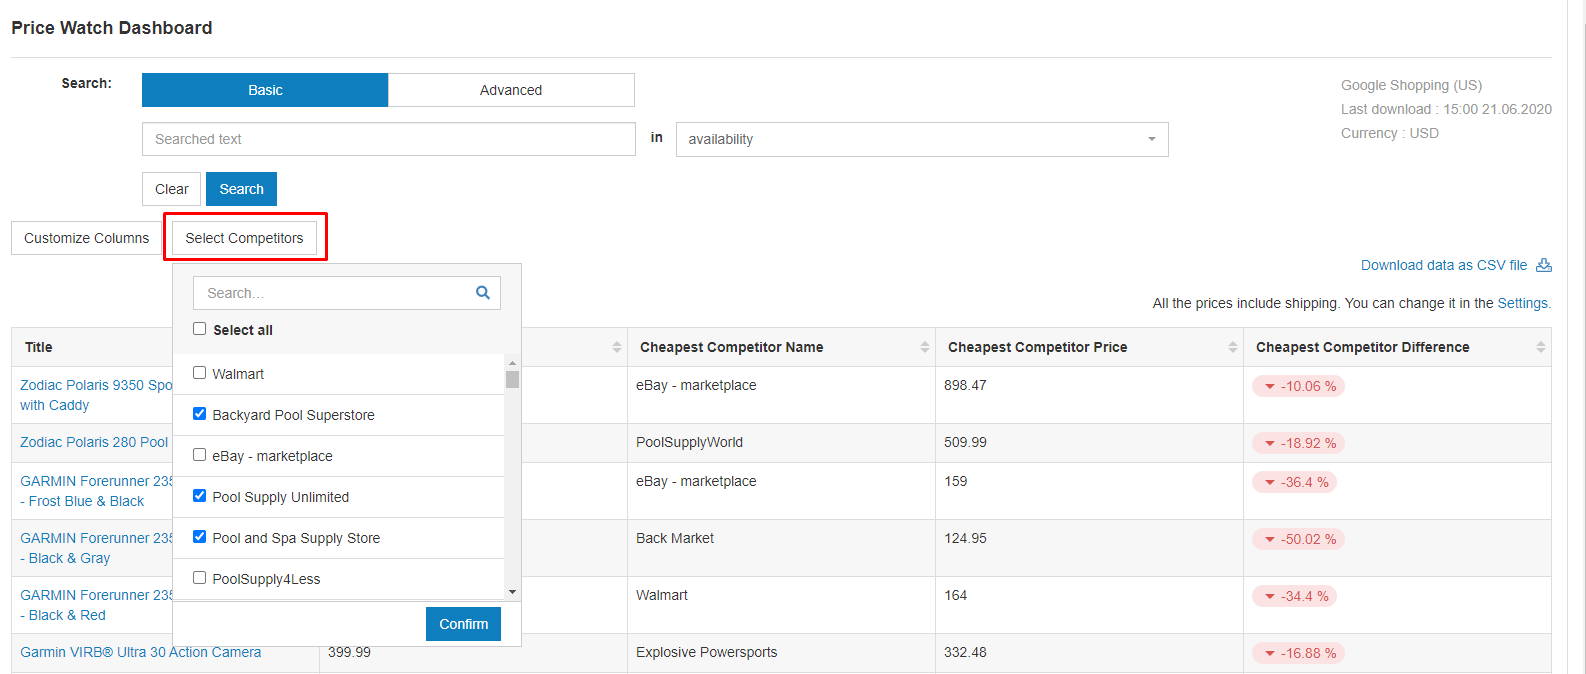Open the availability search field dropdown
Viewport: 1586px width, 674px height.
[921, 139]
